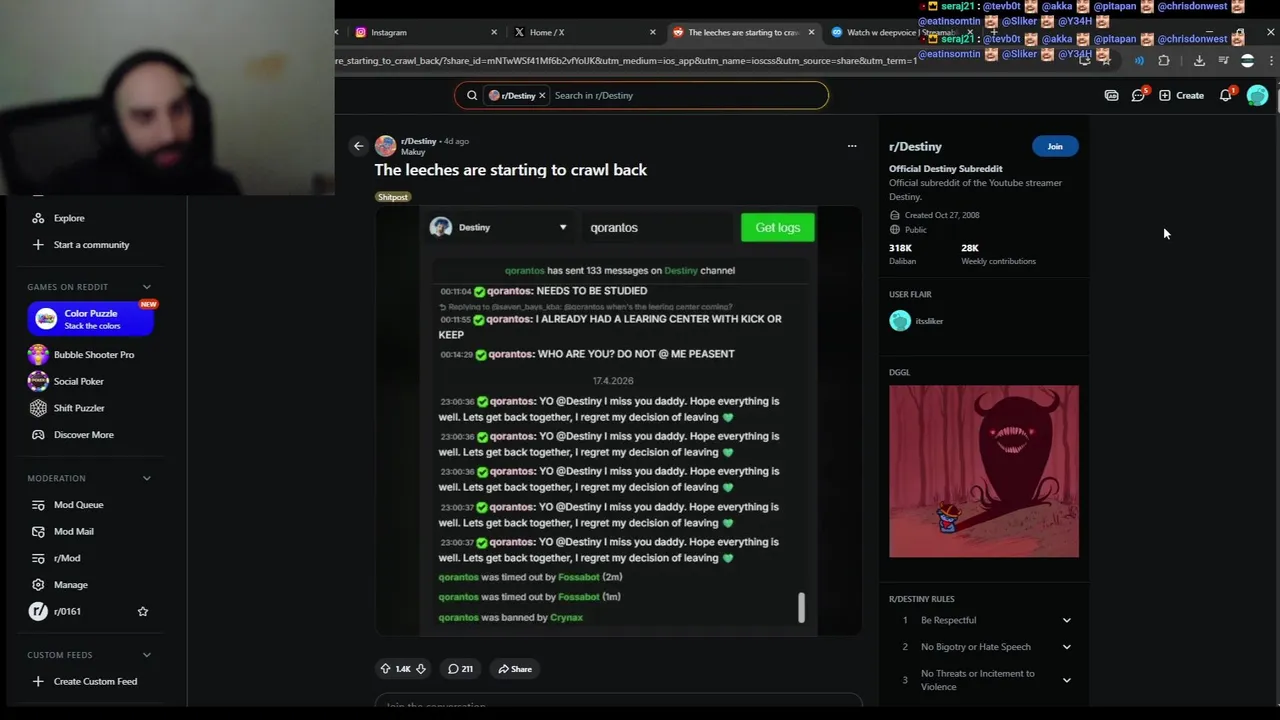Collapse the Moderation section

pos(146,478)
